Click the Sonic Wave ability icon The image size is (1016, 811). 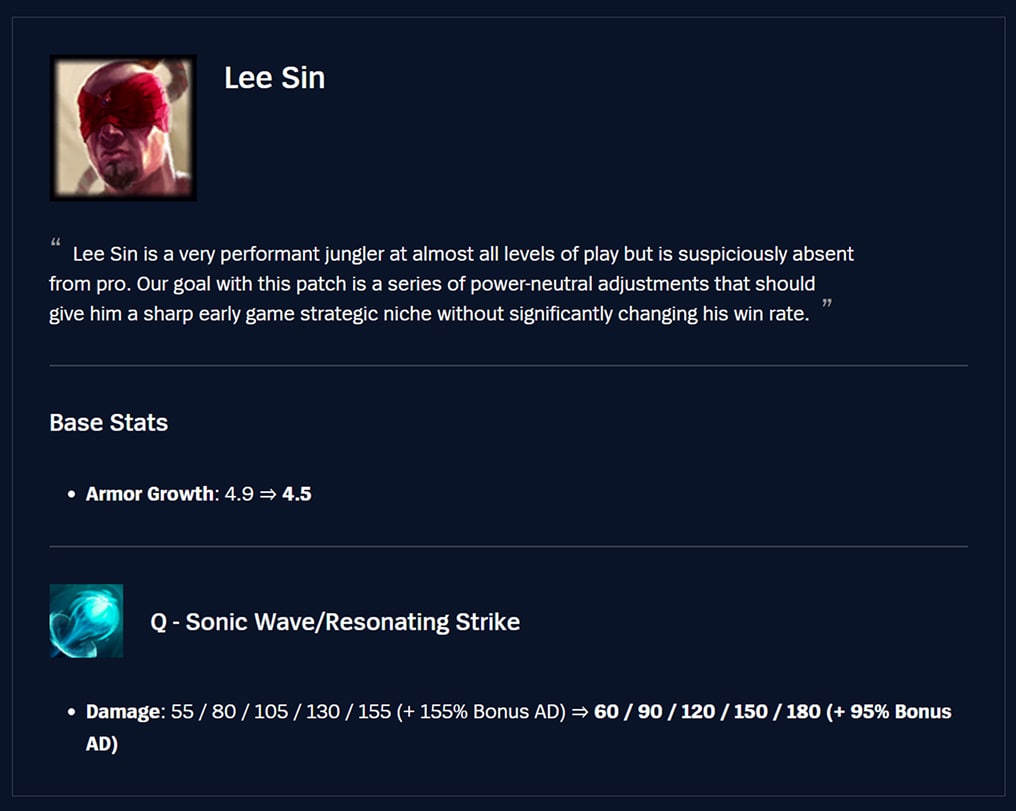(x=86, y=621)
